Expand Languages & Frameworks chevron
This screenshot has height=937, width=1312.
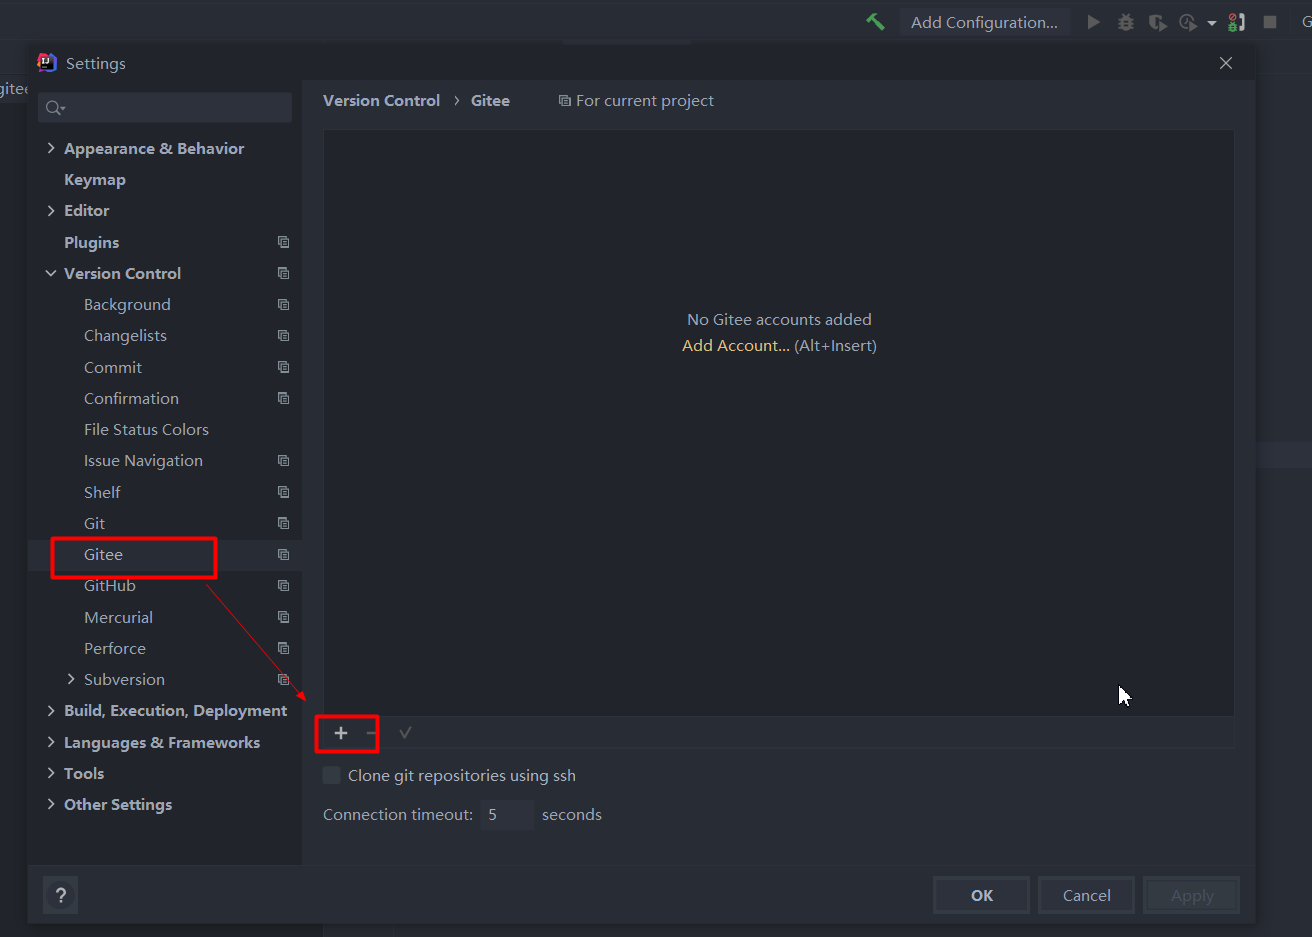pyautogui.click(x=51, y=742)
